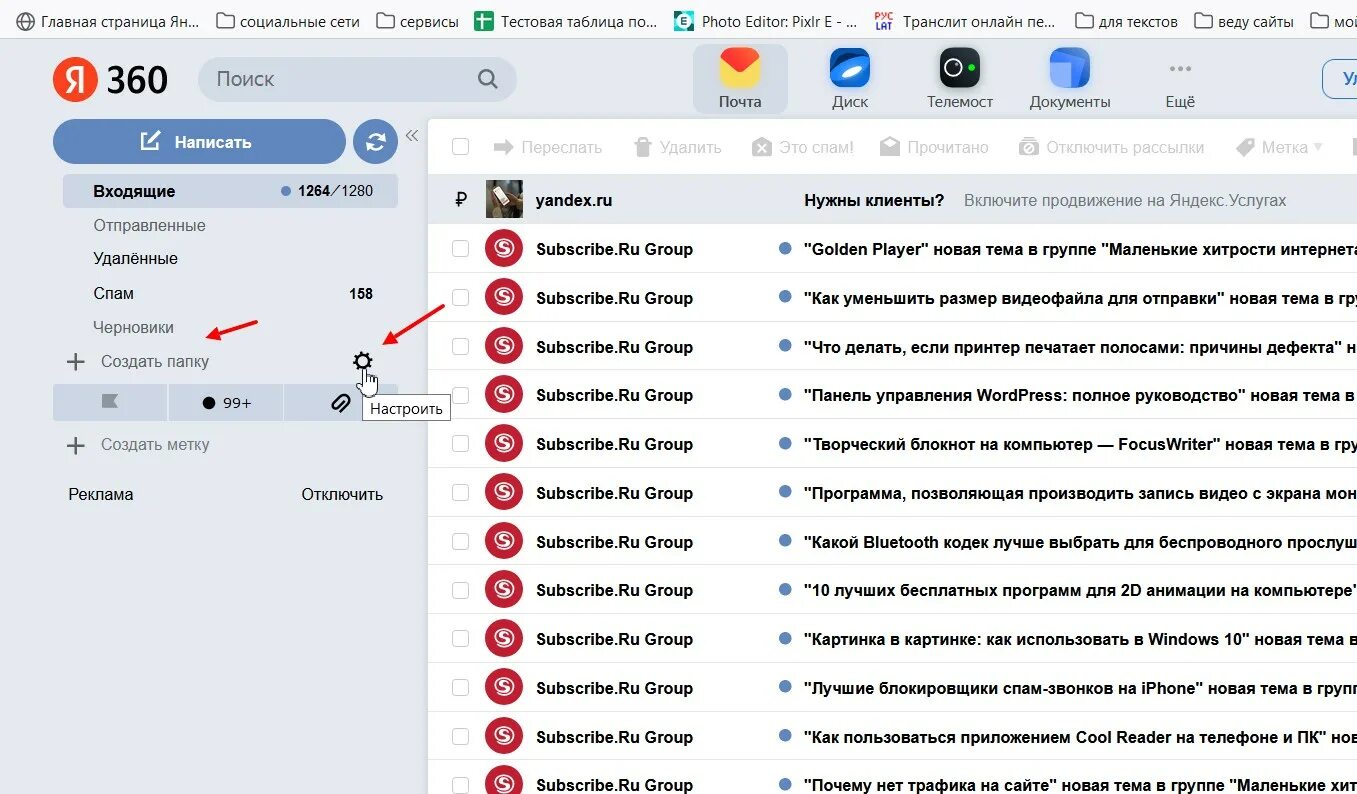Click sender avatar of "Golden Player" message

click(x=504, y=249)
